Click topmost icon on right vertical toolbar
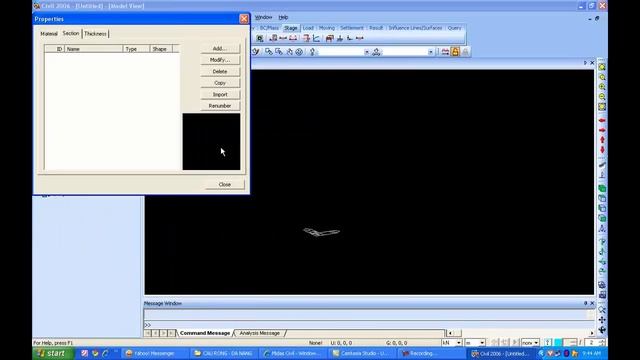The height and width of the screenshot is (360, 640). [x=602, y=67]
